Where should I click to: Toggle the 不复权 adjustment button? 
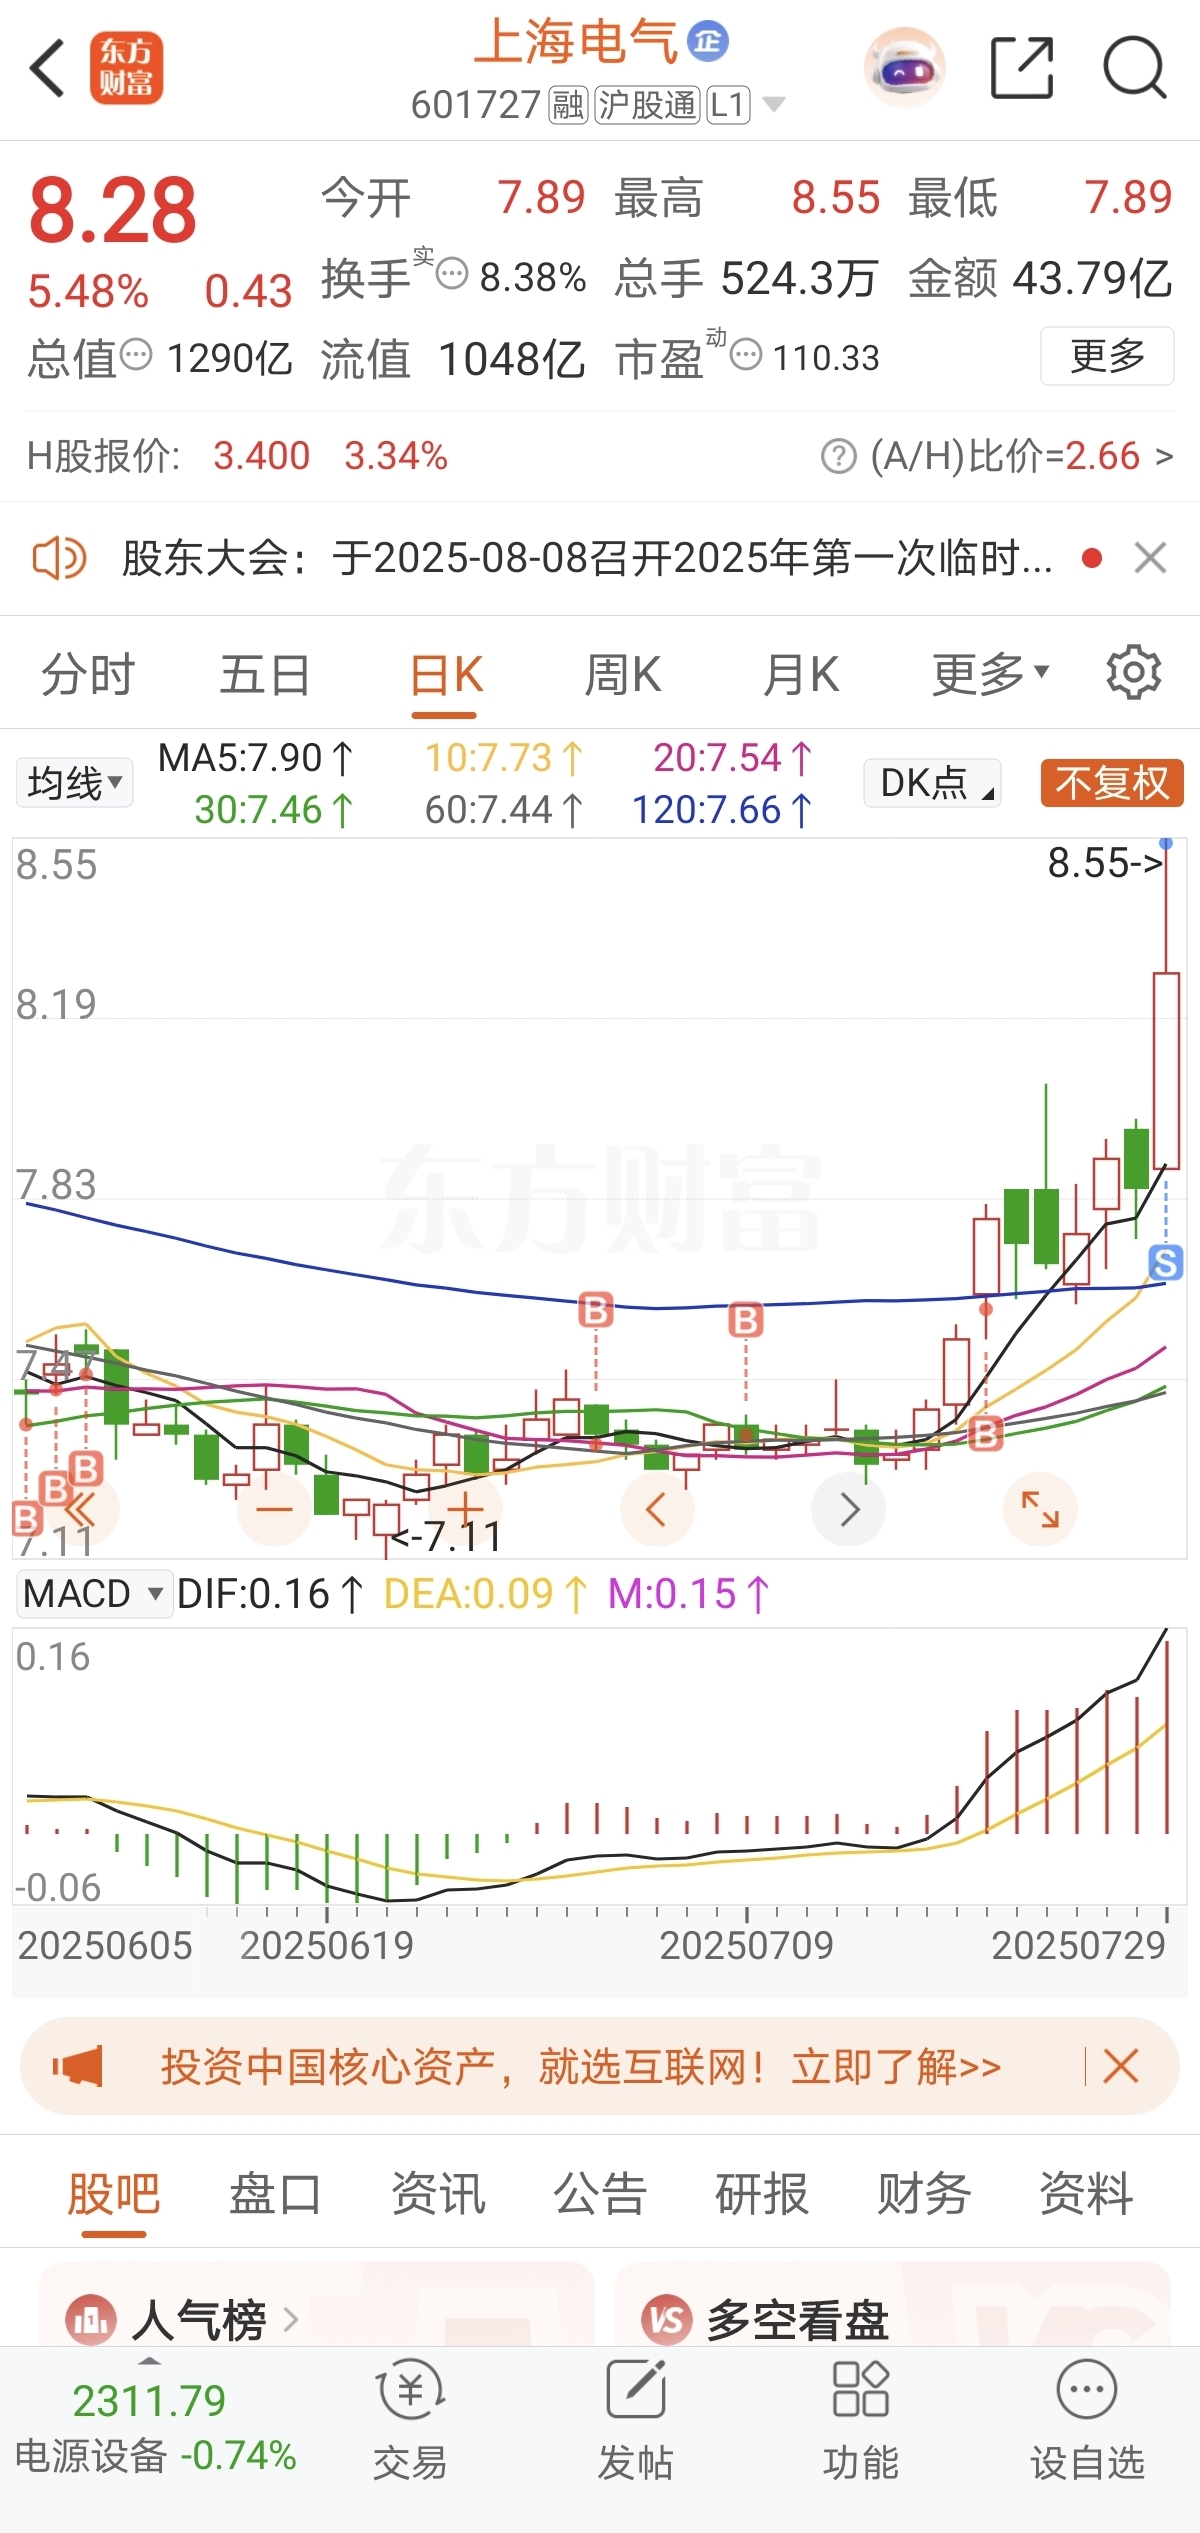1112,782
